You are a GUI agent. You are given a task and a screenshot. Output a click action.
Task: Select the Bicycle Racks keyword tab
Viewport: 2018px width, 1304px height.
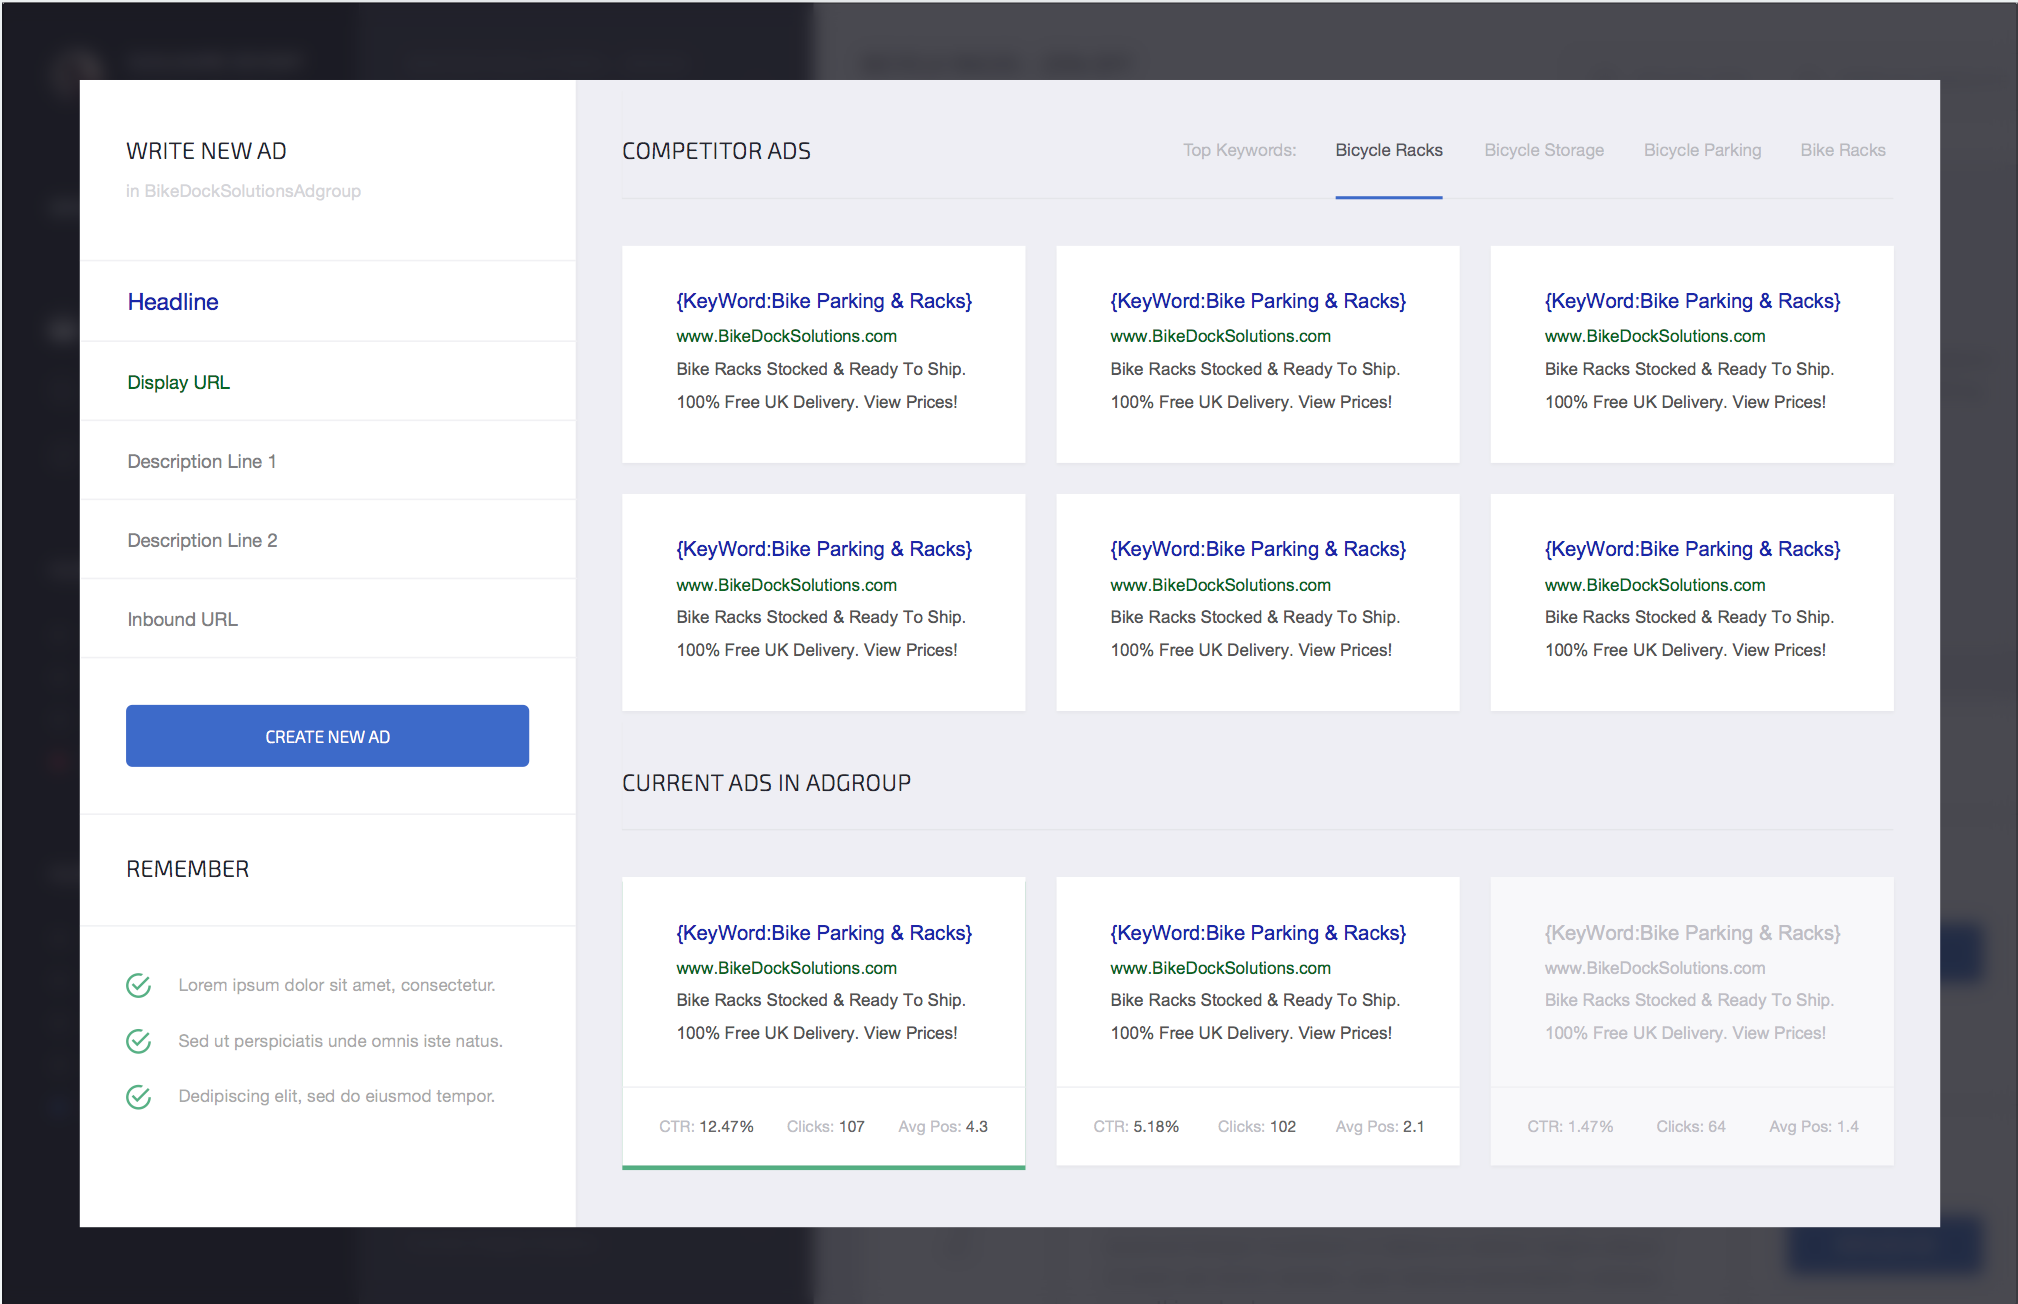click(x=1388, y=150)
